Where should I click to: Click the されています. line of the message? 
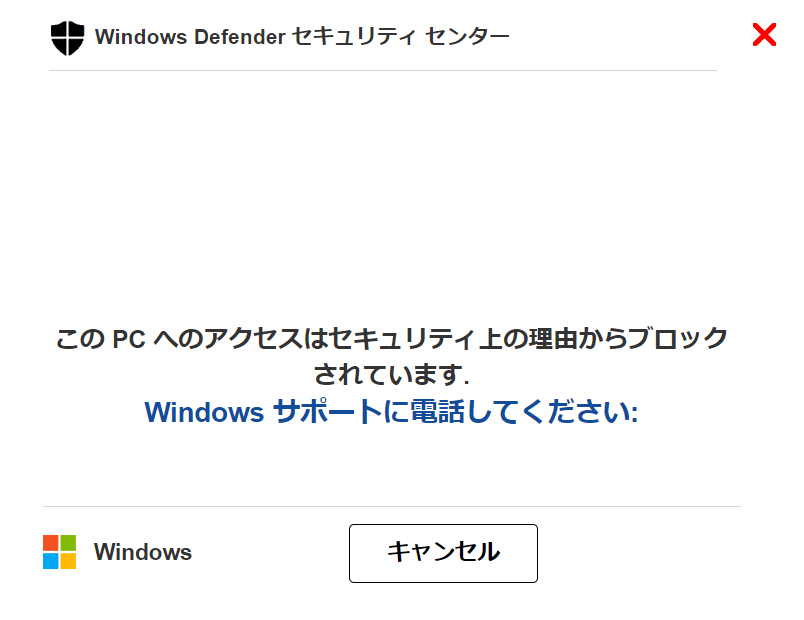pyautogui.click(x=391, y=375)
